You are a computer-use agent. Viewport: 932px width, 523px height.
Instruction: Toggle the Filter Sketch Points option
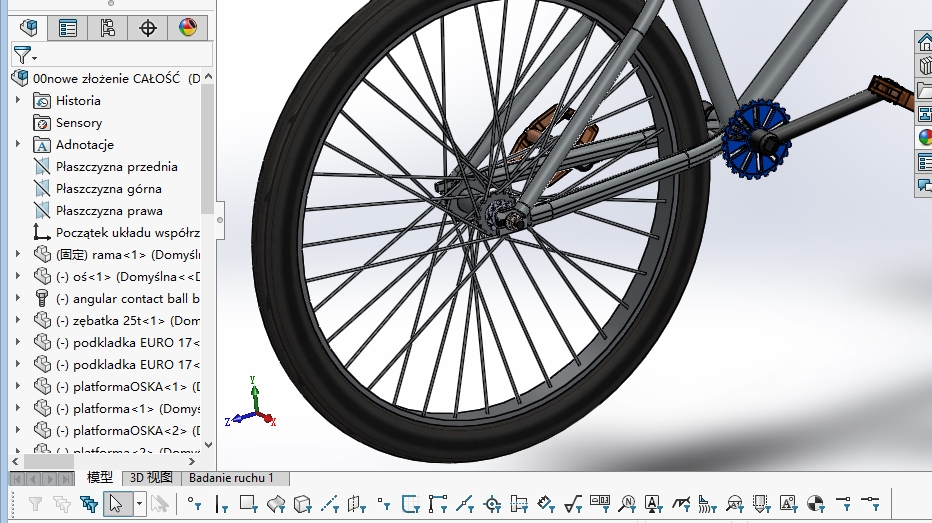tap(384, 505)
